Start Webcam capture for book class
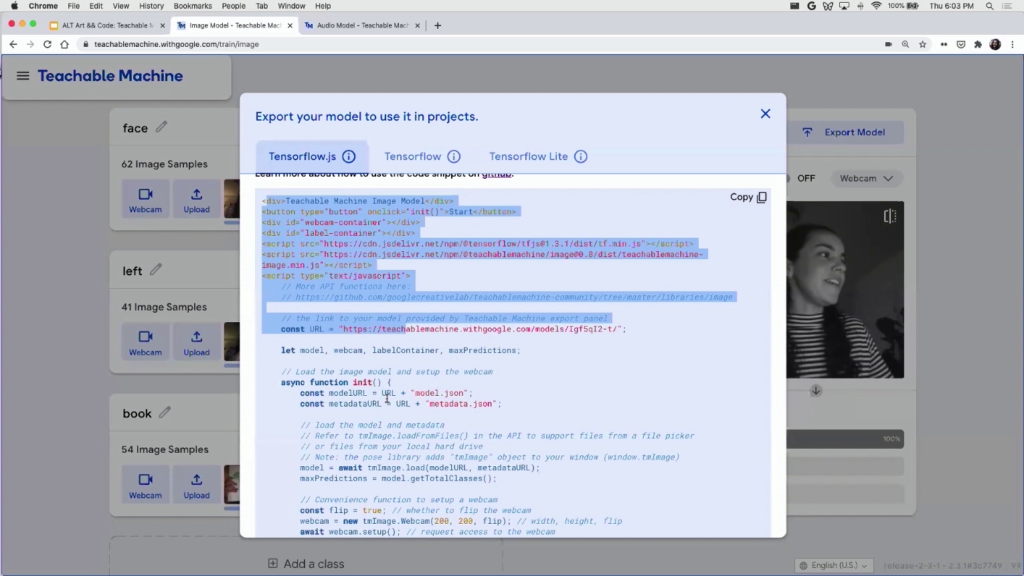Screen dimensions: 1024x576 pos(145,486)
